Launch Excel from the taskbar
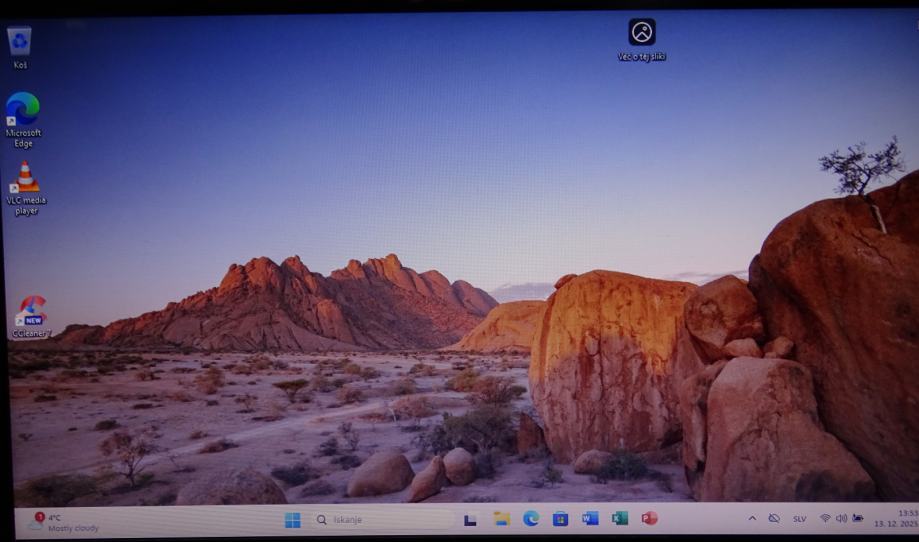Viewport: 919px width, 542px height. coord(620,518)
